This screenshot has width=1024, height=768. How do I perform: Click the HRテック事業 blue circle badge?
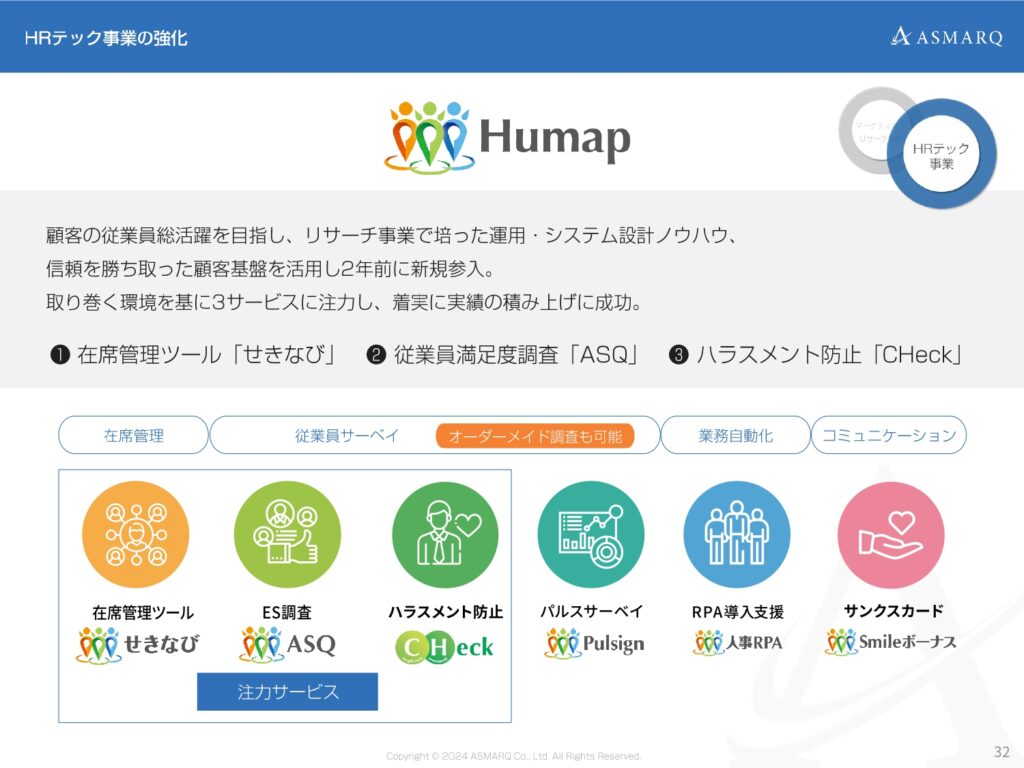[942, 155]
